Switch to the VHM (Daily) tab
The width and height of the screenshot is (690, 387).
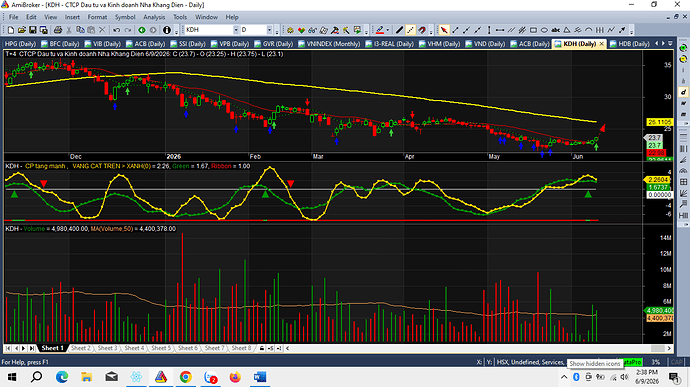440,44
